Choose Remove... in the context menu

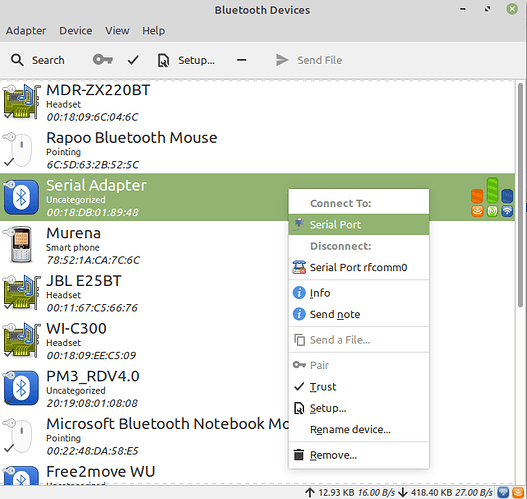tap(359, 455)
